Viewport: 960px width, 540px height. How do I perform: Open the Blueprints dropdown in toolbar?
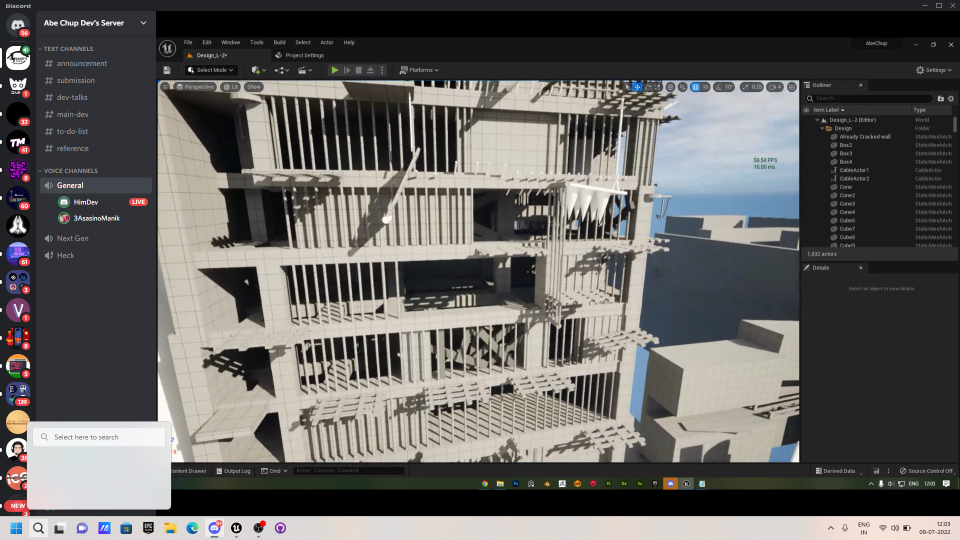click(282, 70)
